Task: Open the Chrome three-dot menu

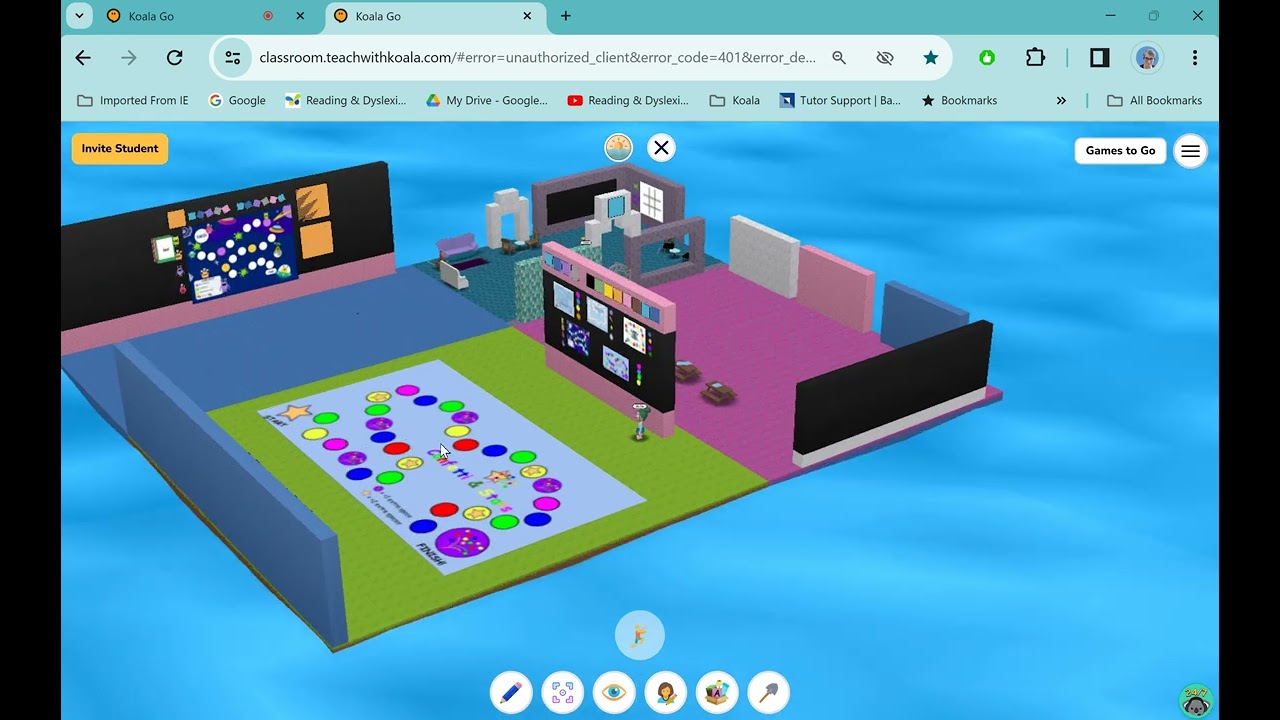Action: (1195, 58)
